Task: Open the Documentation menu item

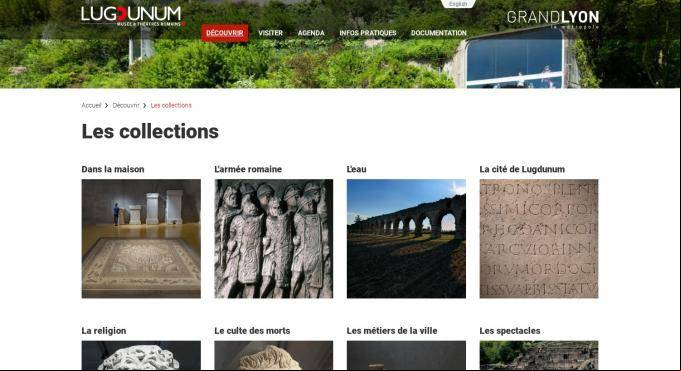Action: (x=439, y=33)
